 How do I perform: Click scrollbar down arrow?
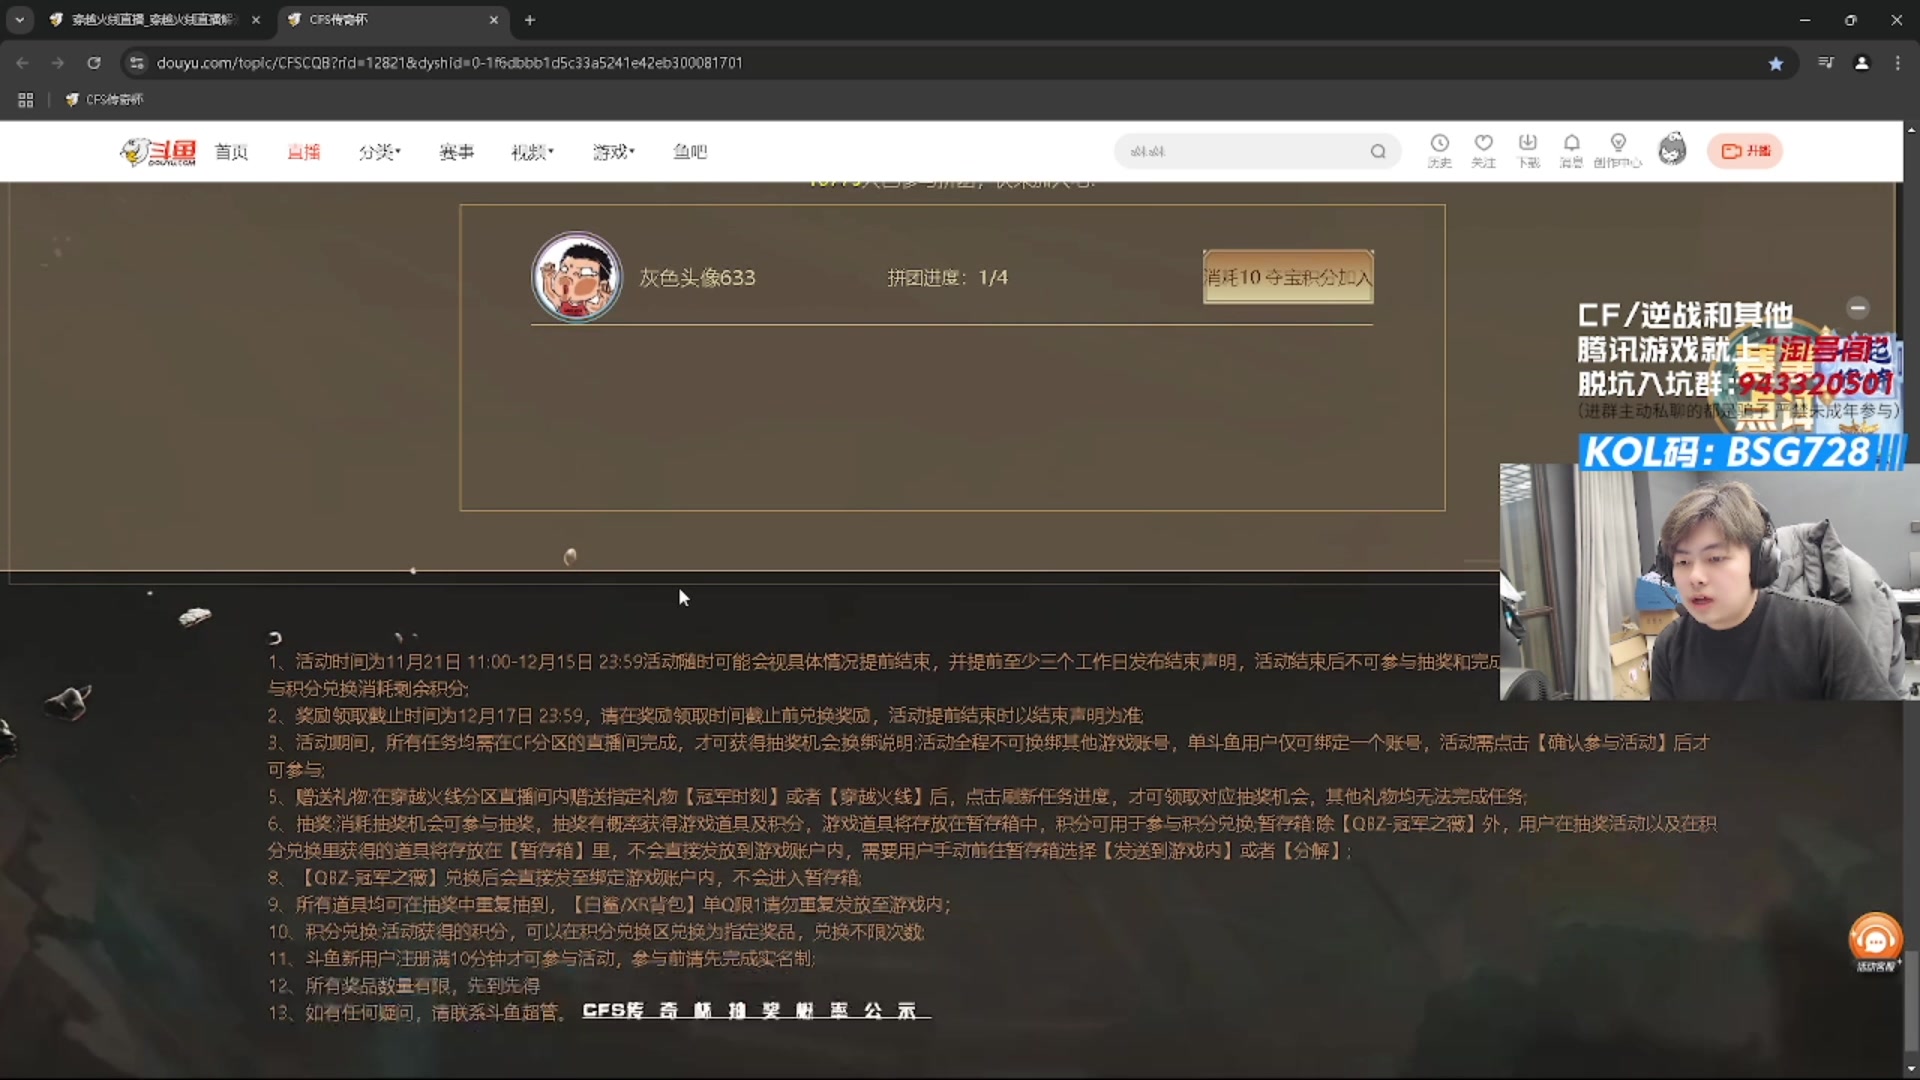pos(1911,1070)
